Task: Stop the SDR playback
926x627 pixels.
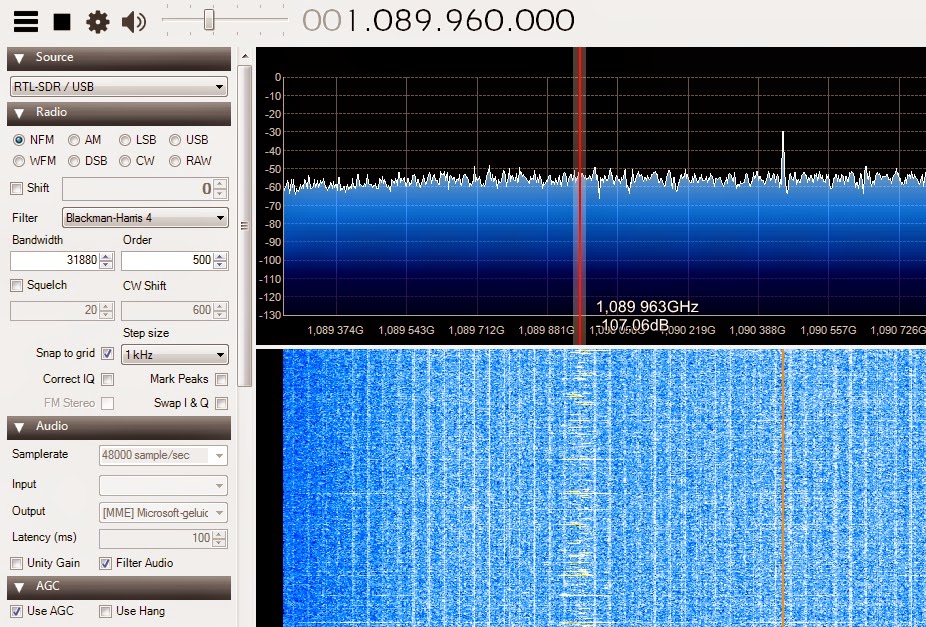Action: [60, 20]
